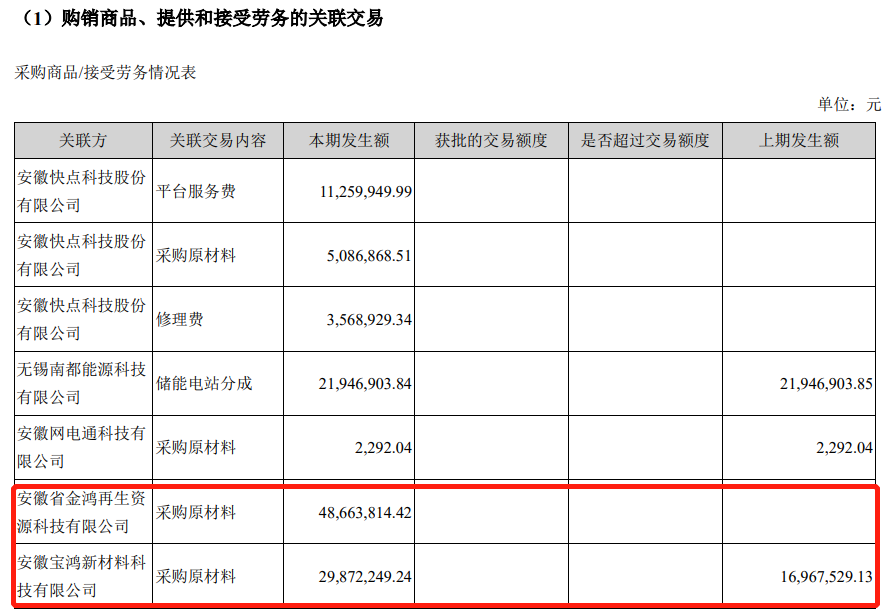The width and height of the screenshot is (893, 616).
Task: Click the prior amount 21,946,903.85
Action: [x=826, y=384]
